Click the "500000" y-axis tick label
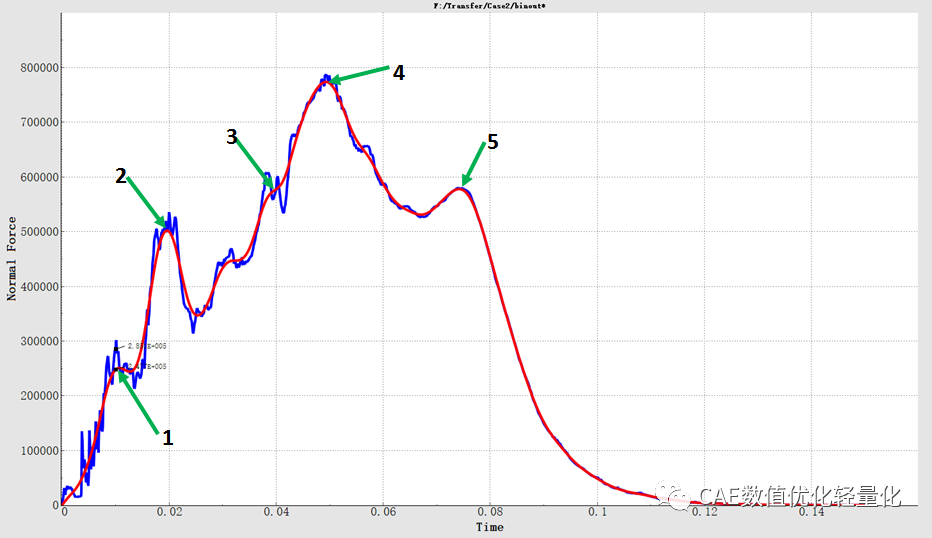The width and height of the screenshot is (932, 538). 40,232
